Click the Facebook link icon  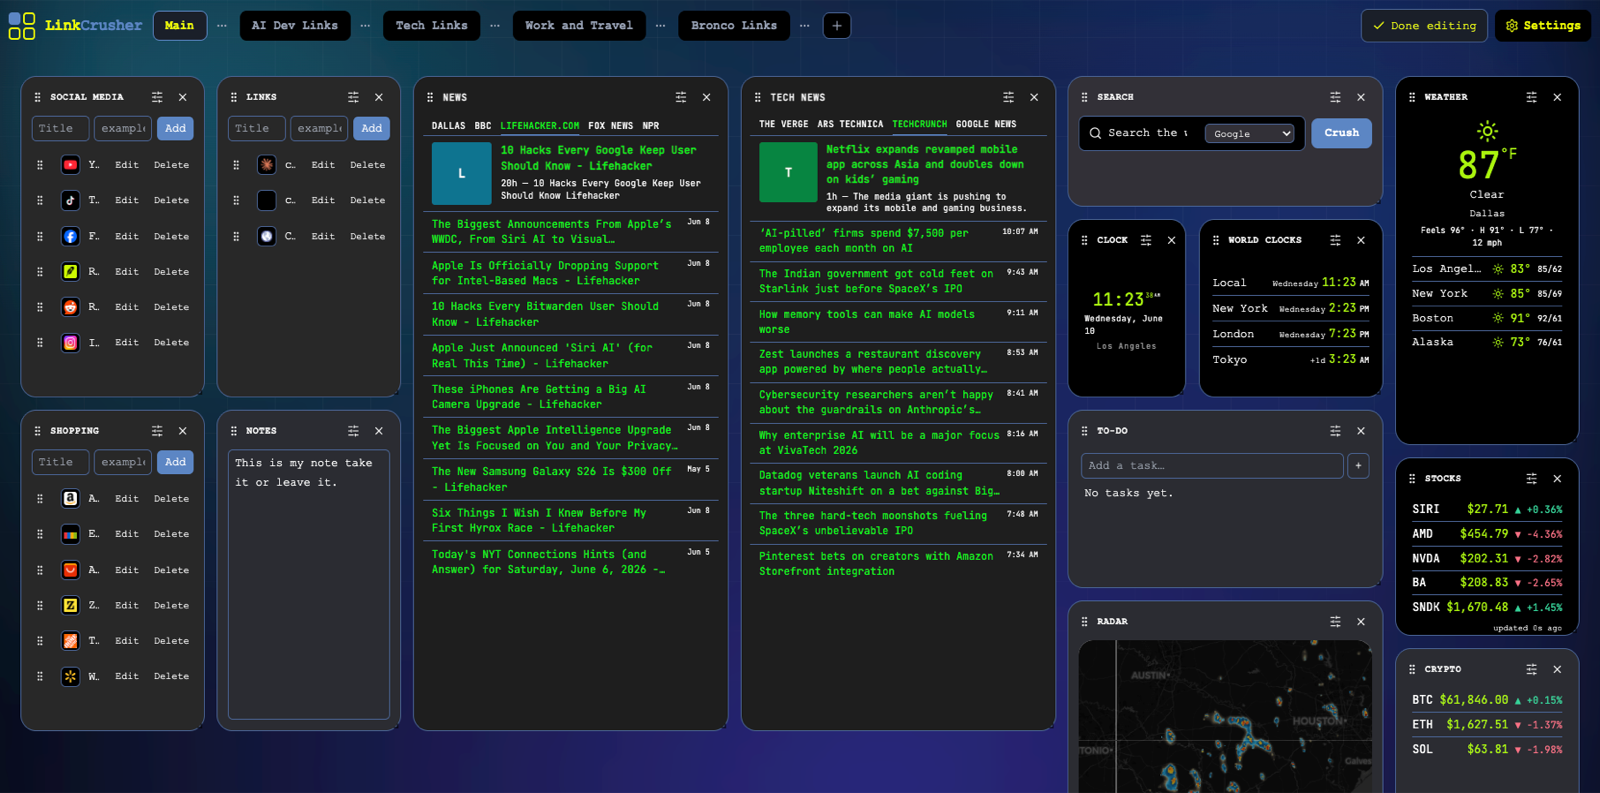tap(70, 236)
